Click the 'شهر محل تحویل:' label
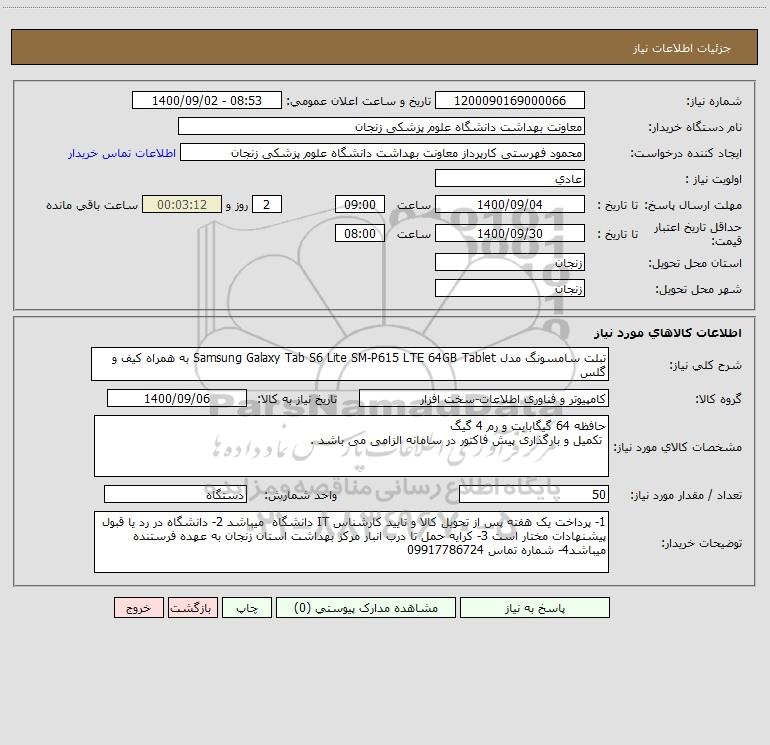The image size is (770, 745). (x=699, y=289)
